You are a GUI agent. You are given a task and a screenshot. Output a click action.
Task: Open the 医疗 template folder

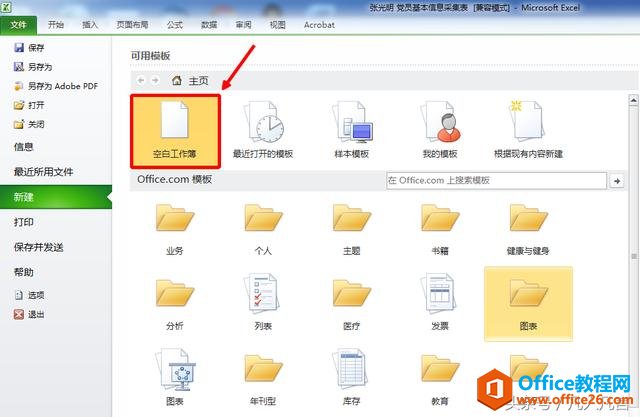(x=352, y=305)
